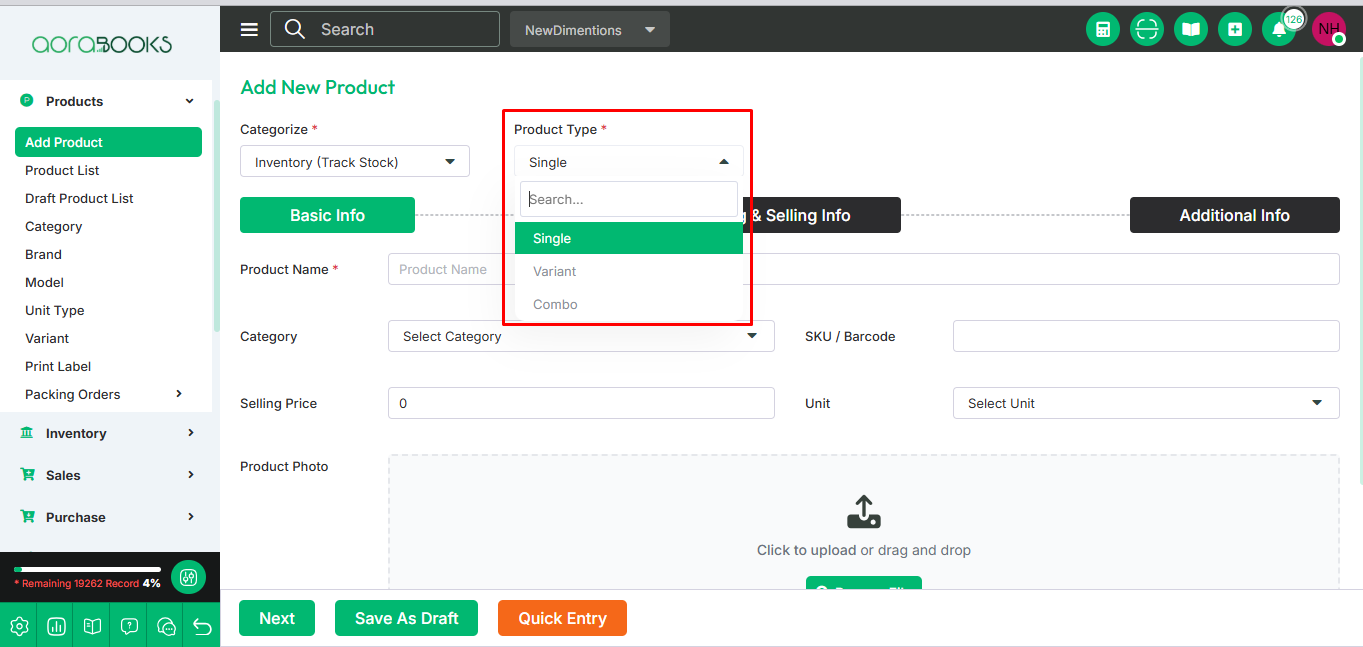Click the magnifier icon in search box
Viewport: 1363px width, 647px height.
[295, 29]
